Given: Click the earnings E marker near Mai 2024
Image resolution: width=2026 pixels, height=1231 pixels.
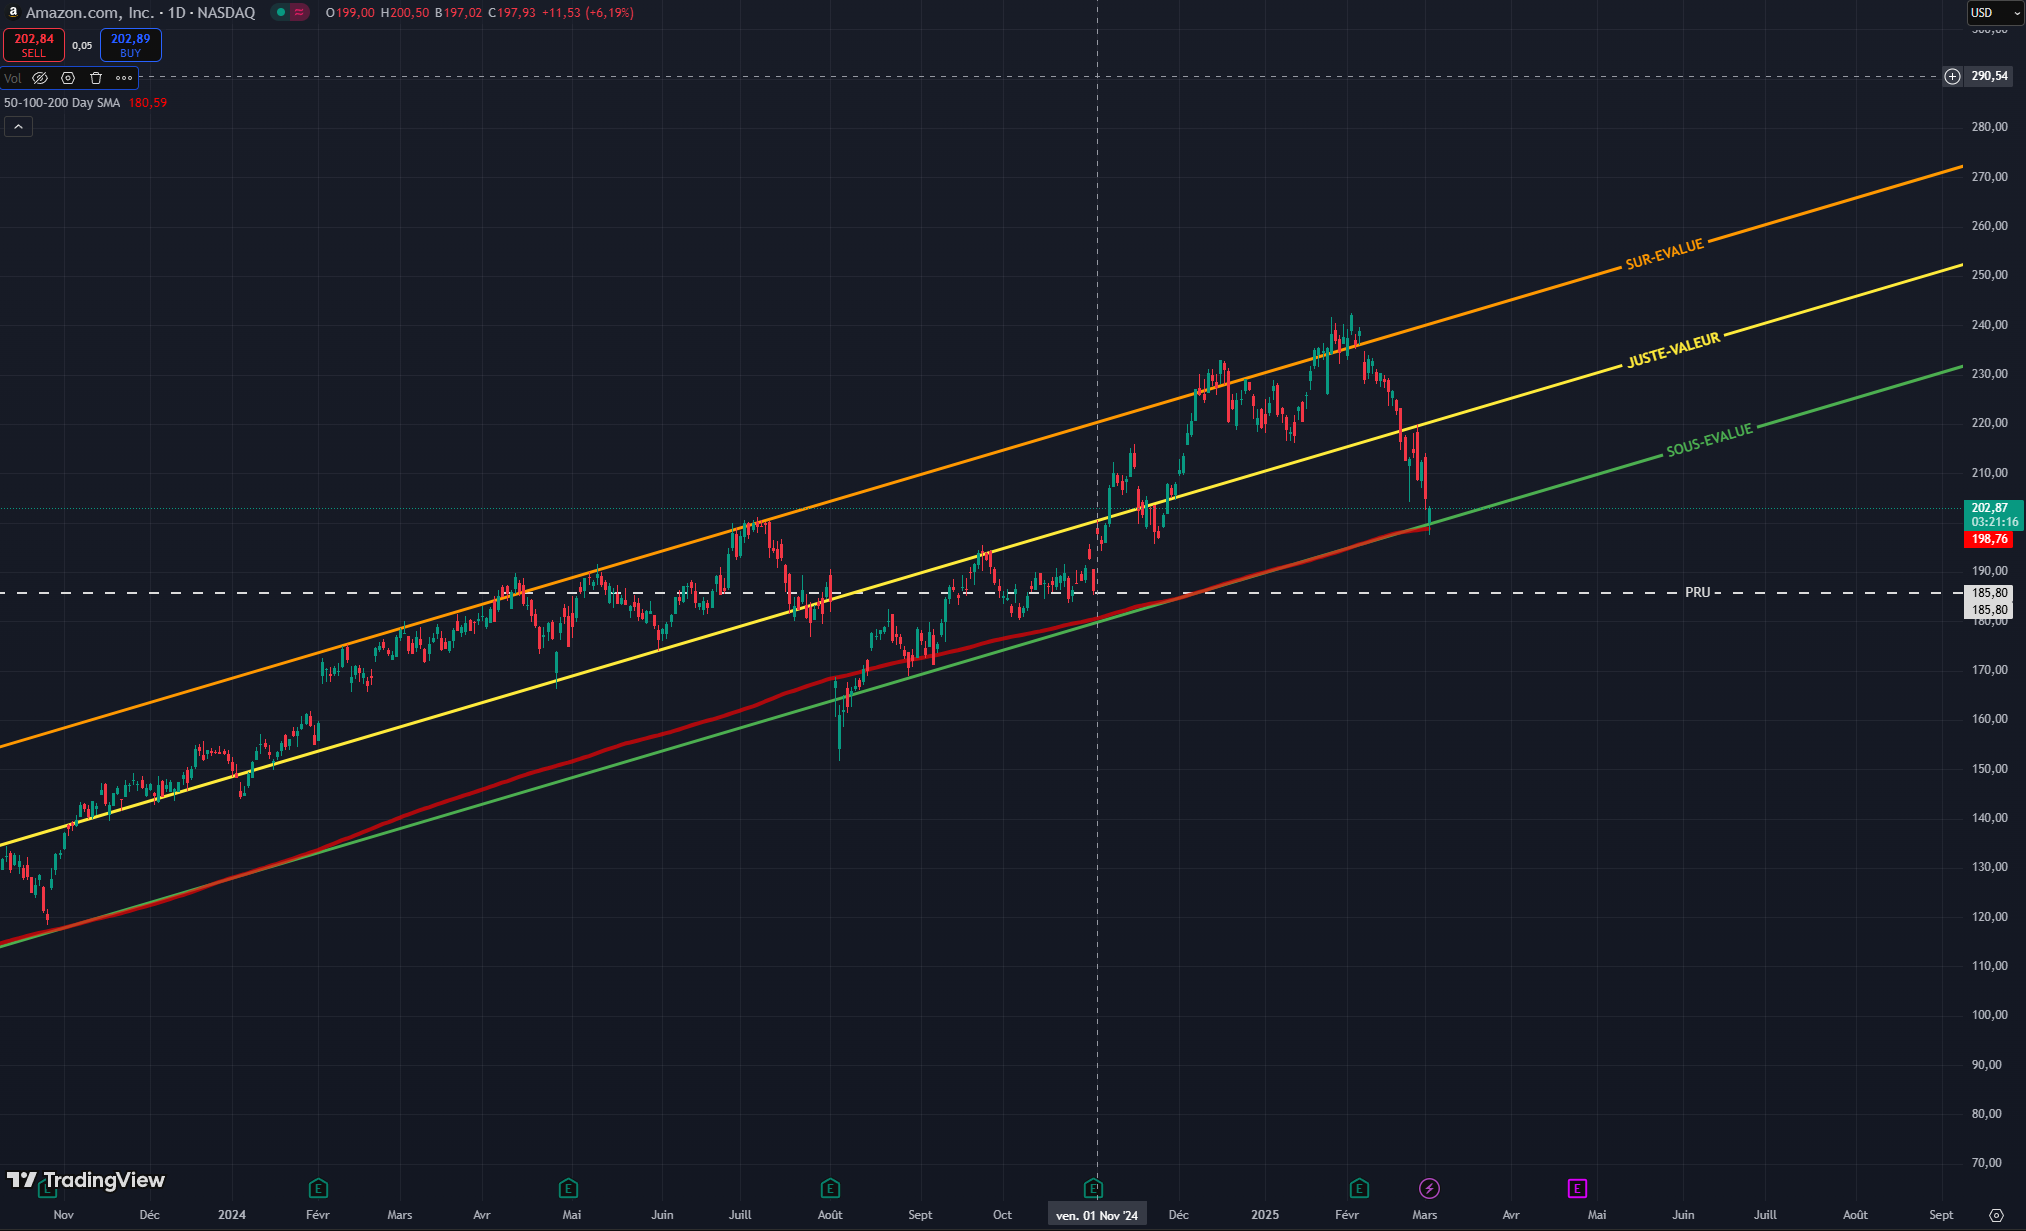Looking at the screenshot, I should click(x=568, y=1188).
